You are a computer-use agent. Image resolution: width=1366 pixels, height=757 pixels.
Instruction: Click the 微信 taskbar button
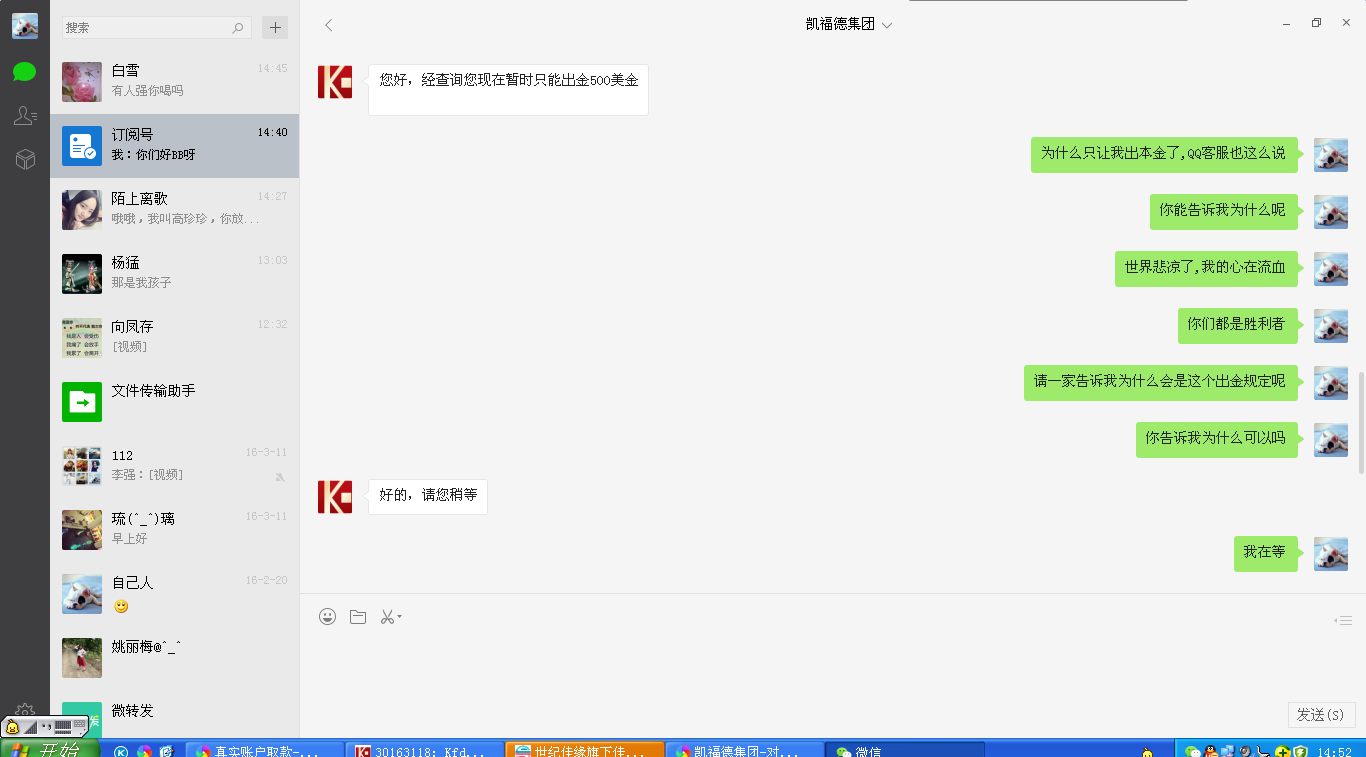pos(905,750)
